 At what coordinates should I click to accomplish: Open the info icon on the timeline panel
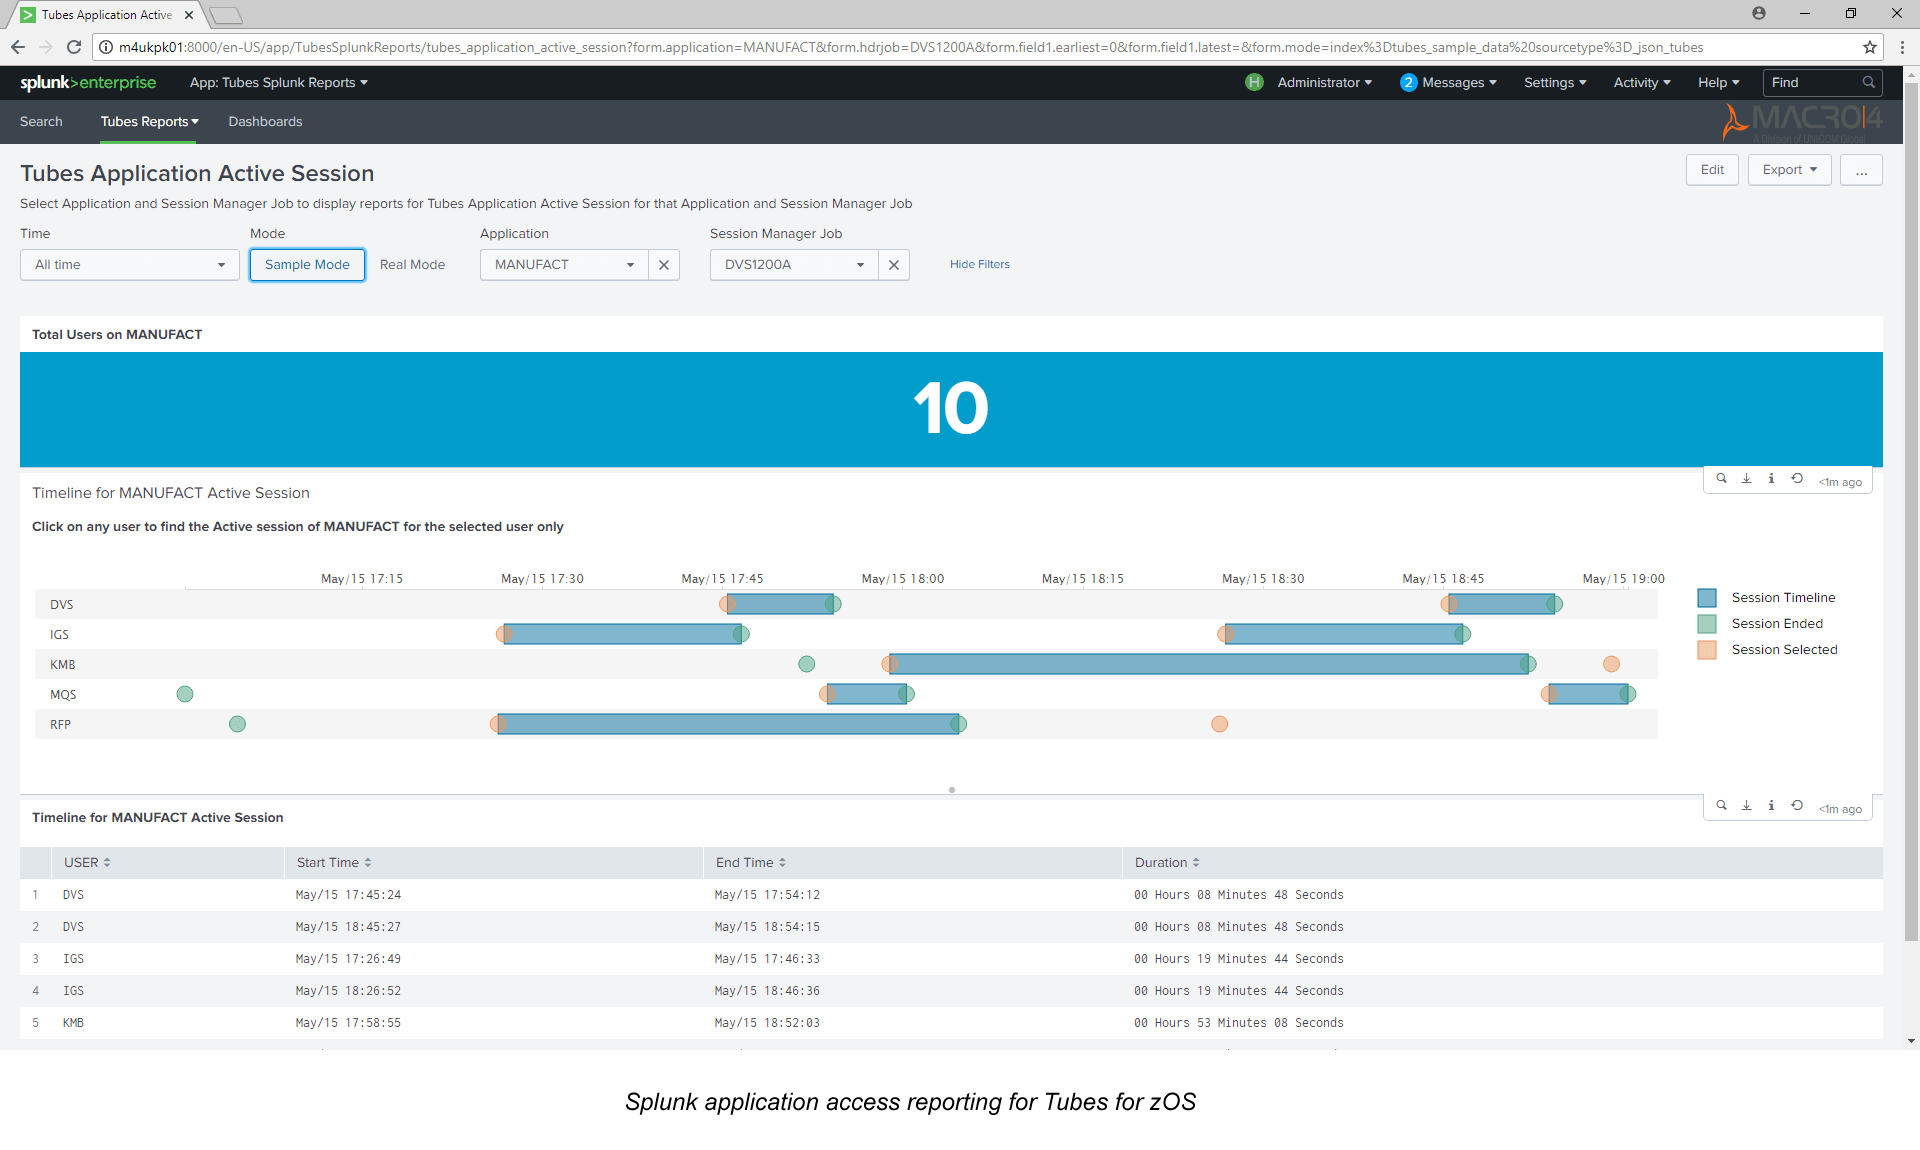(x=1771, y=479)
